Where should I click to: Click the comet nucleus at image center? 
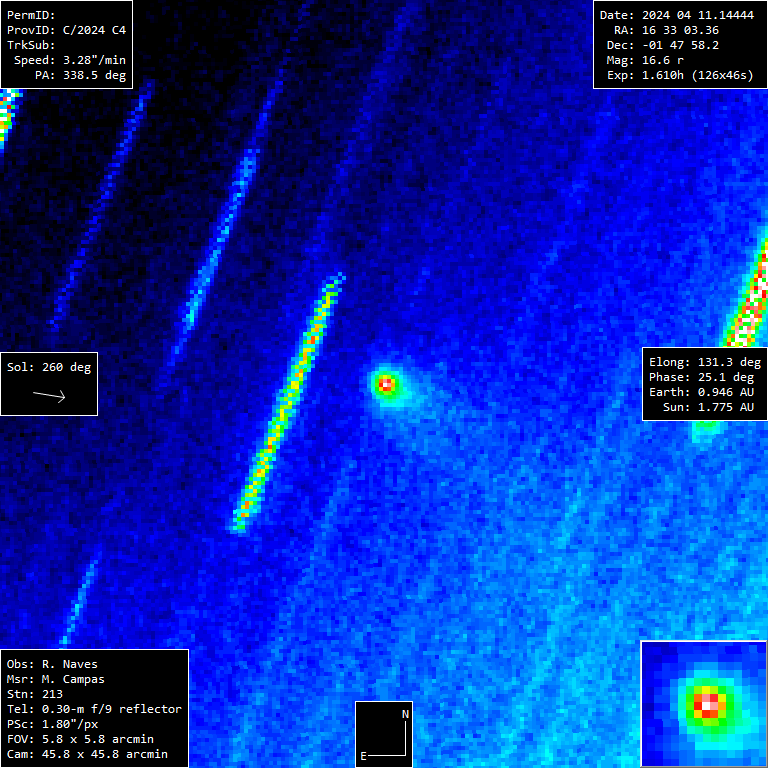click(x=386, y=385)
